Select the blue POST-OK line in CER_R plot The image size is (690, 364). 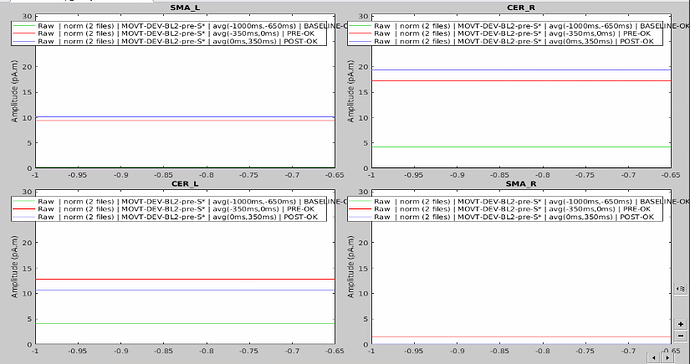pos(521,70)
